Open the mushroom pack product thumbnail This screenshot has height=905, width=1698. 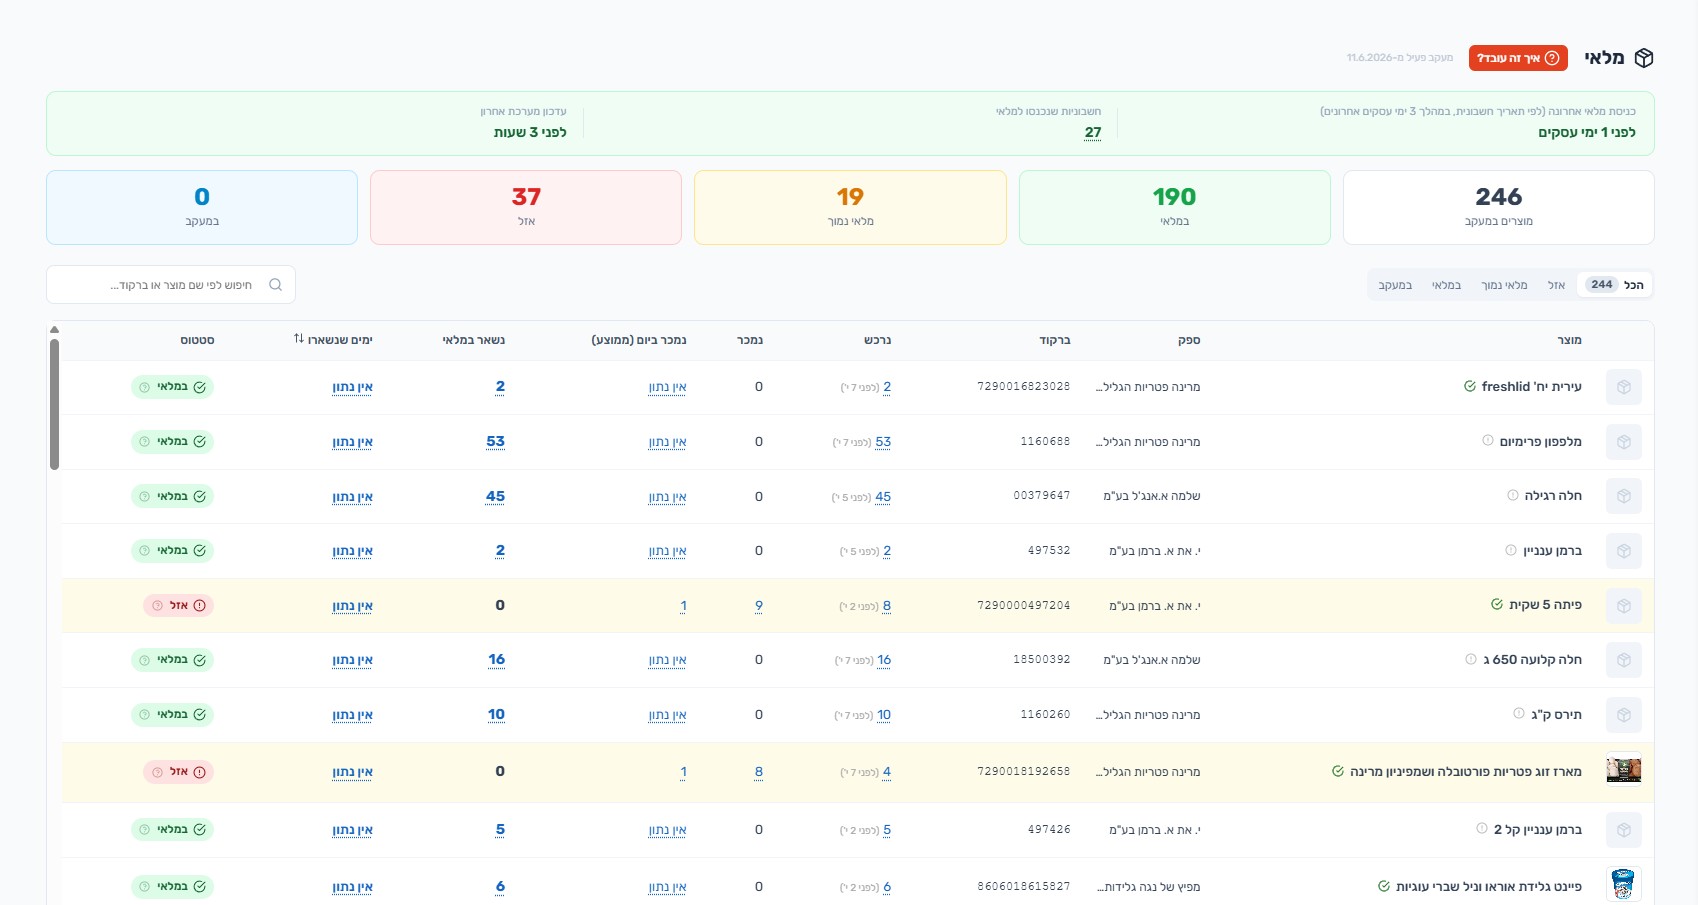pyautogui.click(x=1624, y=770)
